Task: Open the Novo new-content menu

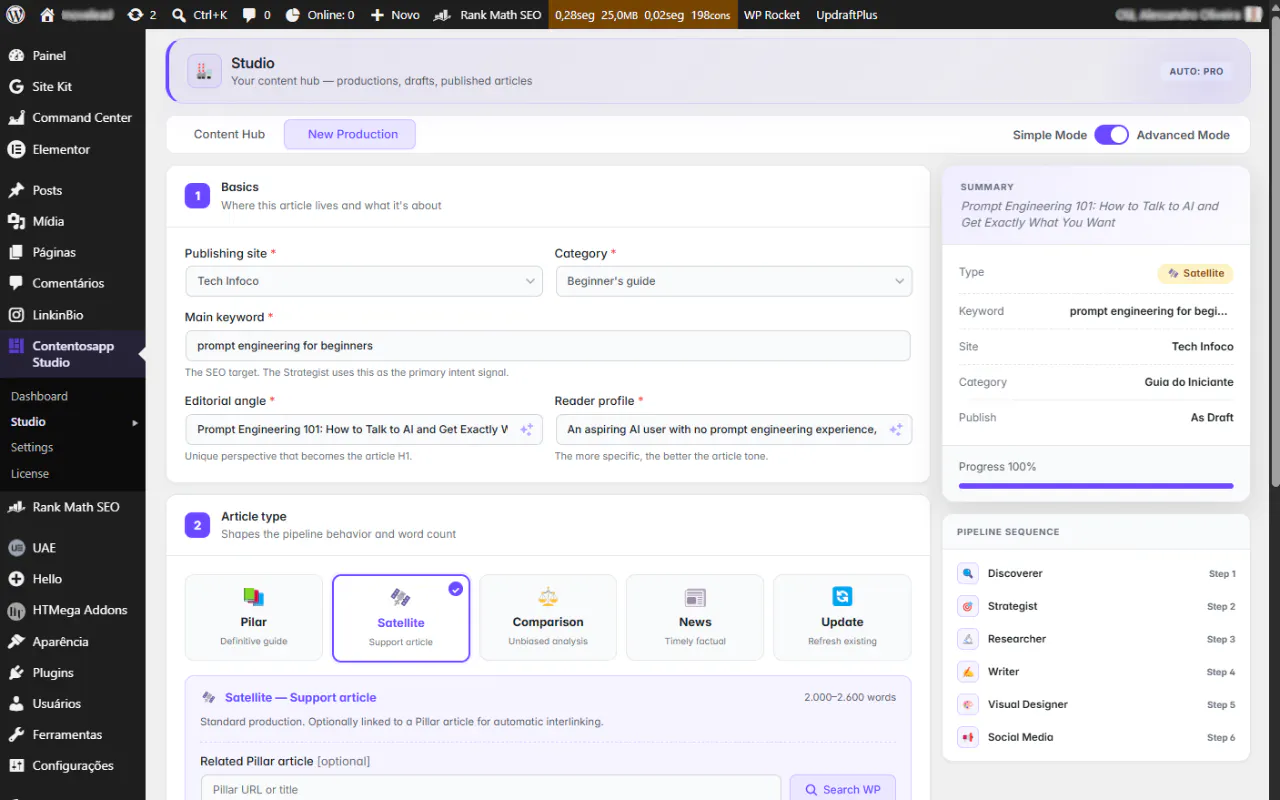Action: [395, 15]
